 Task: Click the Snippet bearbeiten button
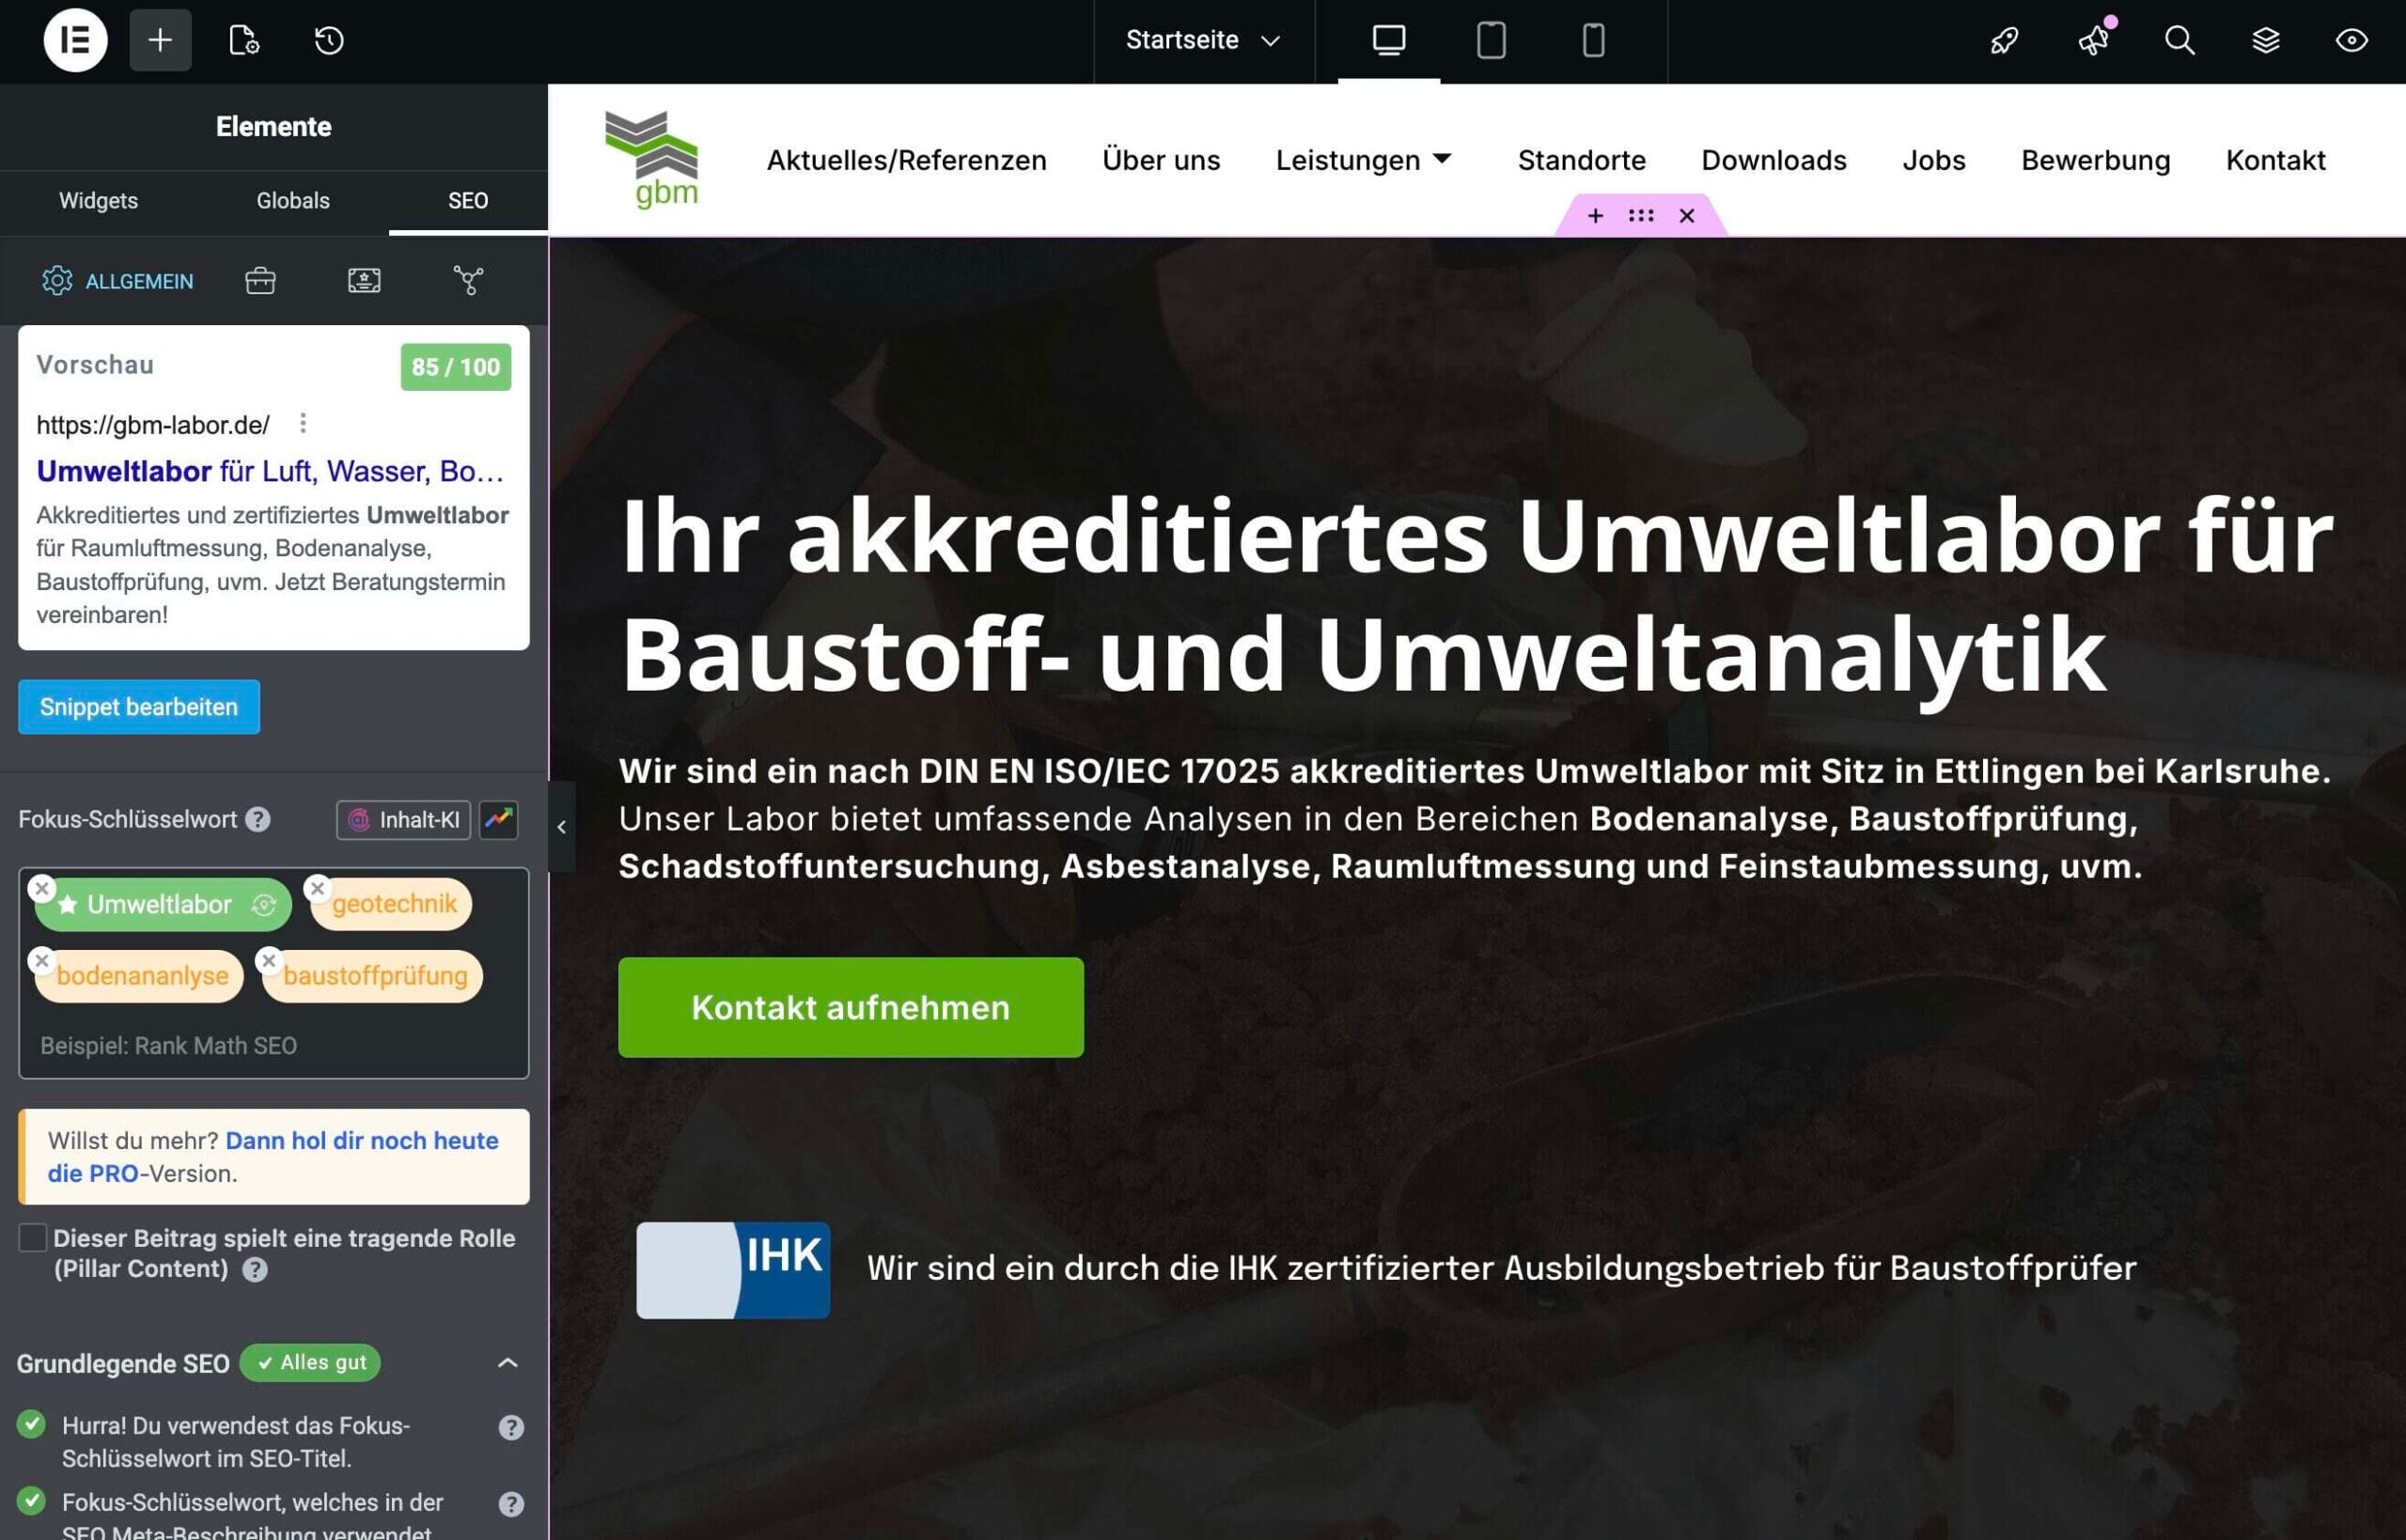pyautogui.click(x=138, y=707)
